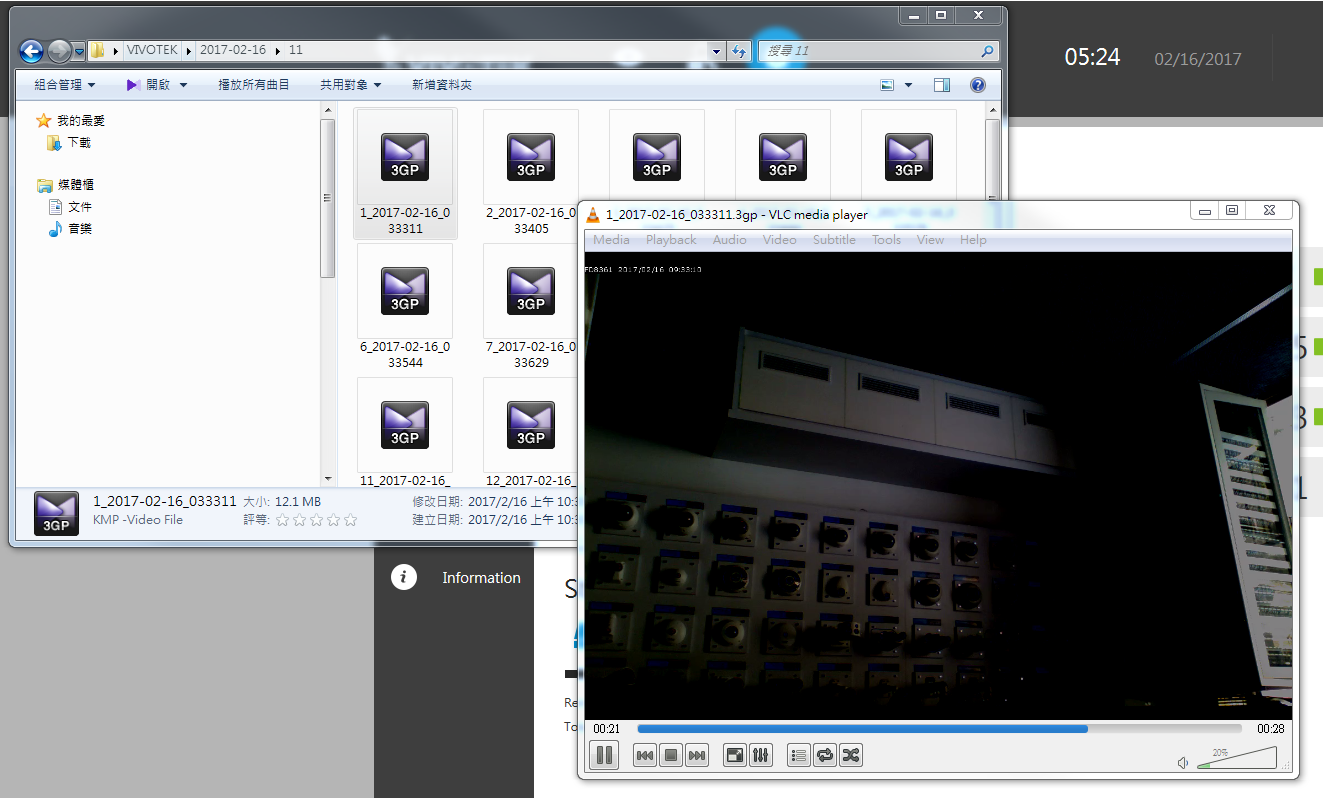Select the 6_2017-02-16 video thumbnail

click(x=404, y=292)
